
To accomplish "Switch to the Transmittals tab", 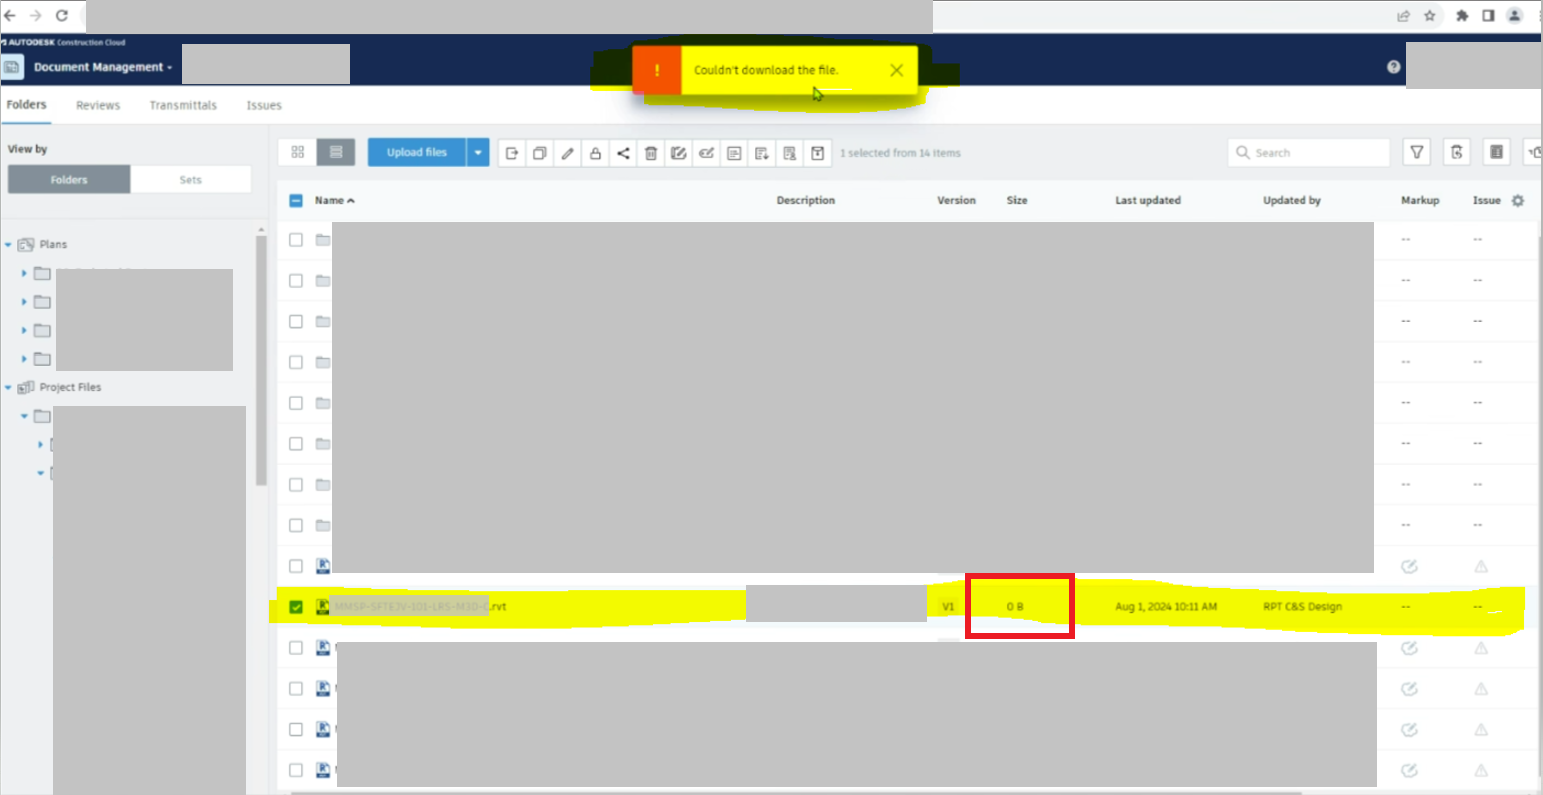I will (x=183, y=105).
